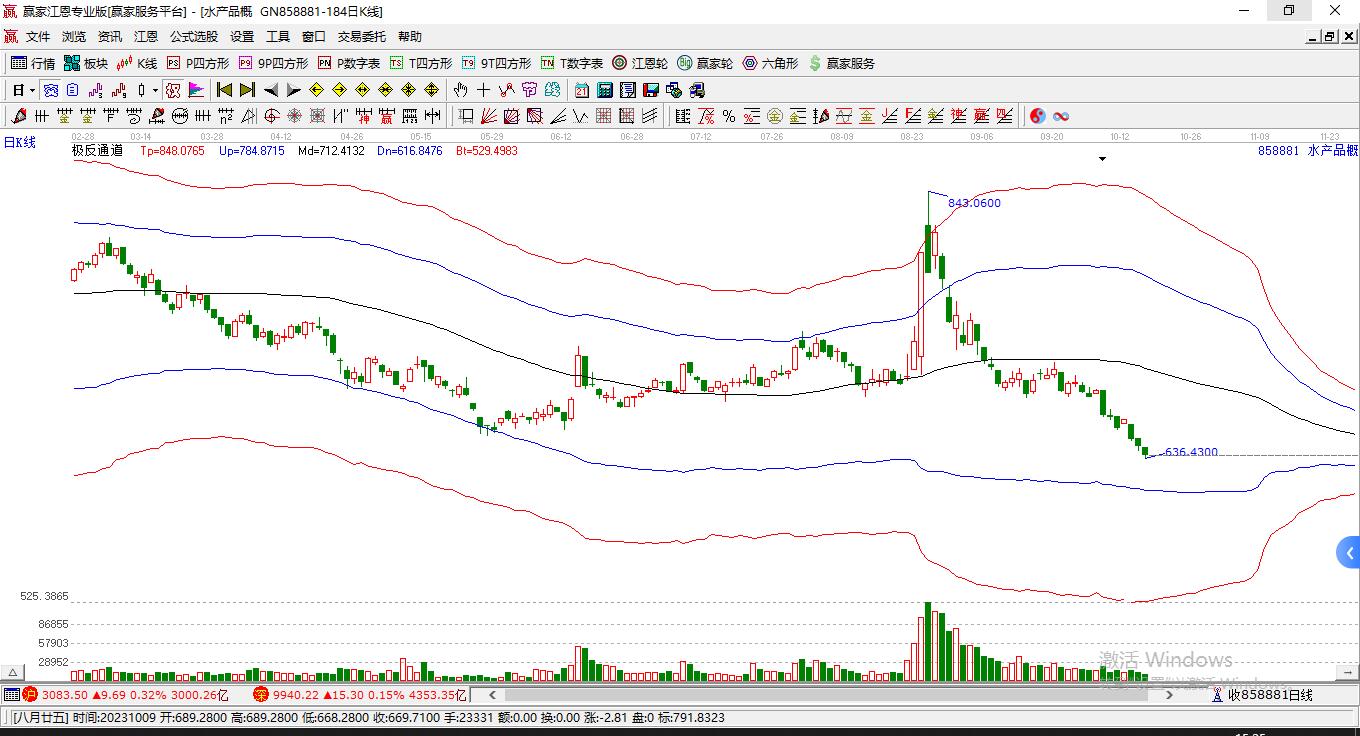Open the P四方形 tool
The image size is (1360, 736).
(198, 63)
